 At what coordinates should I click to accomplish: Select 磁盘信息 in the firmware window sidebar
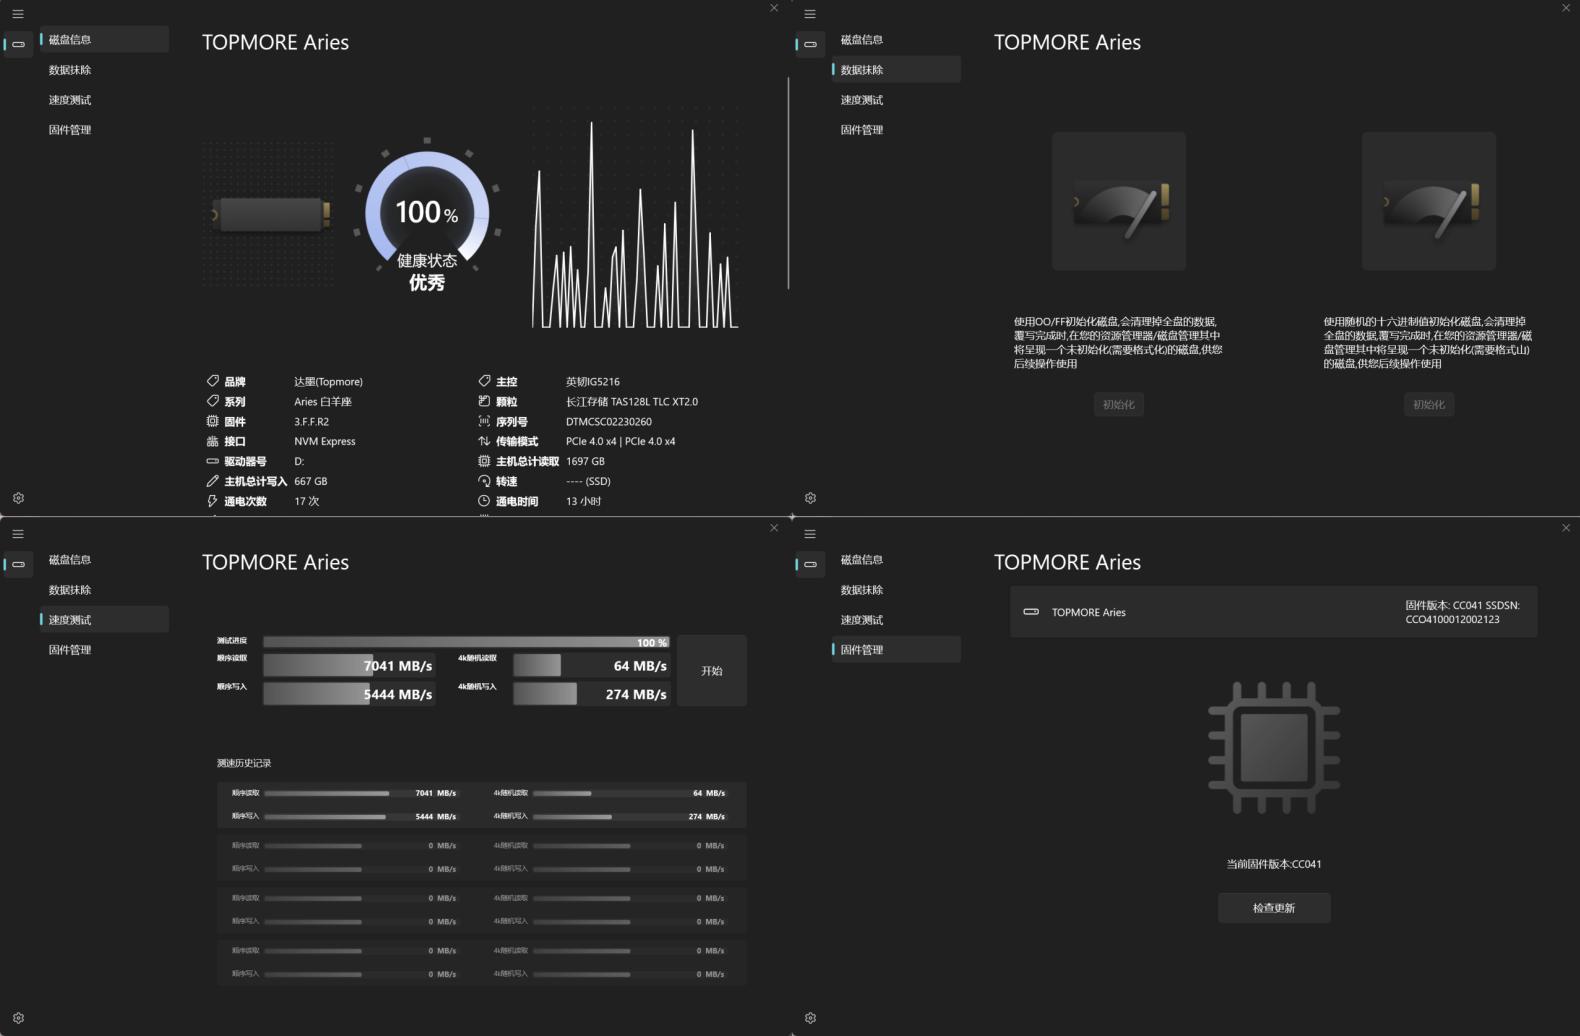pyautogui.click(x=862, y=560)
